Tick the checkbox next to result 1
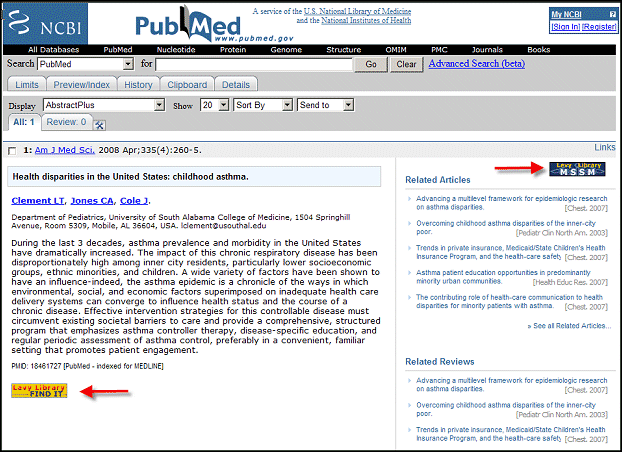 click(x=12, y=151)
